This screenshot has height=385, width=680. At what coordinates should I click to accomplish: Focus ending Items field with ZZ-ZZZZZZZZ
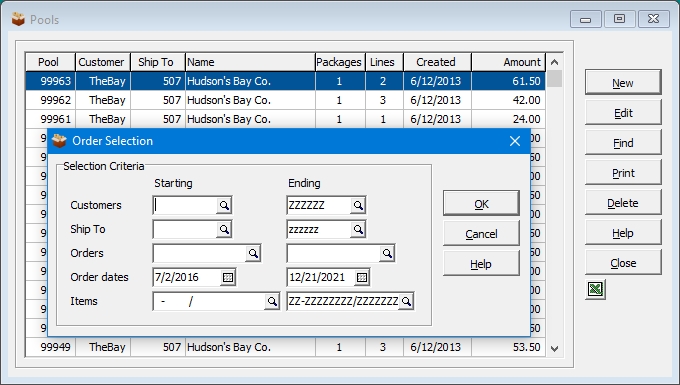click(x=343, y=301)
